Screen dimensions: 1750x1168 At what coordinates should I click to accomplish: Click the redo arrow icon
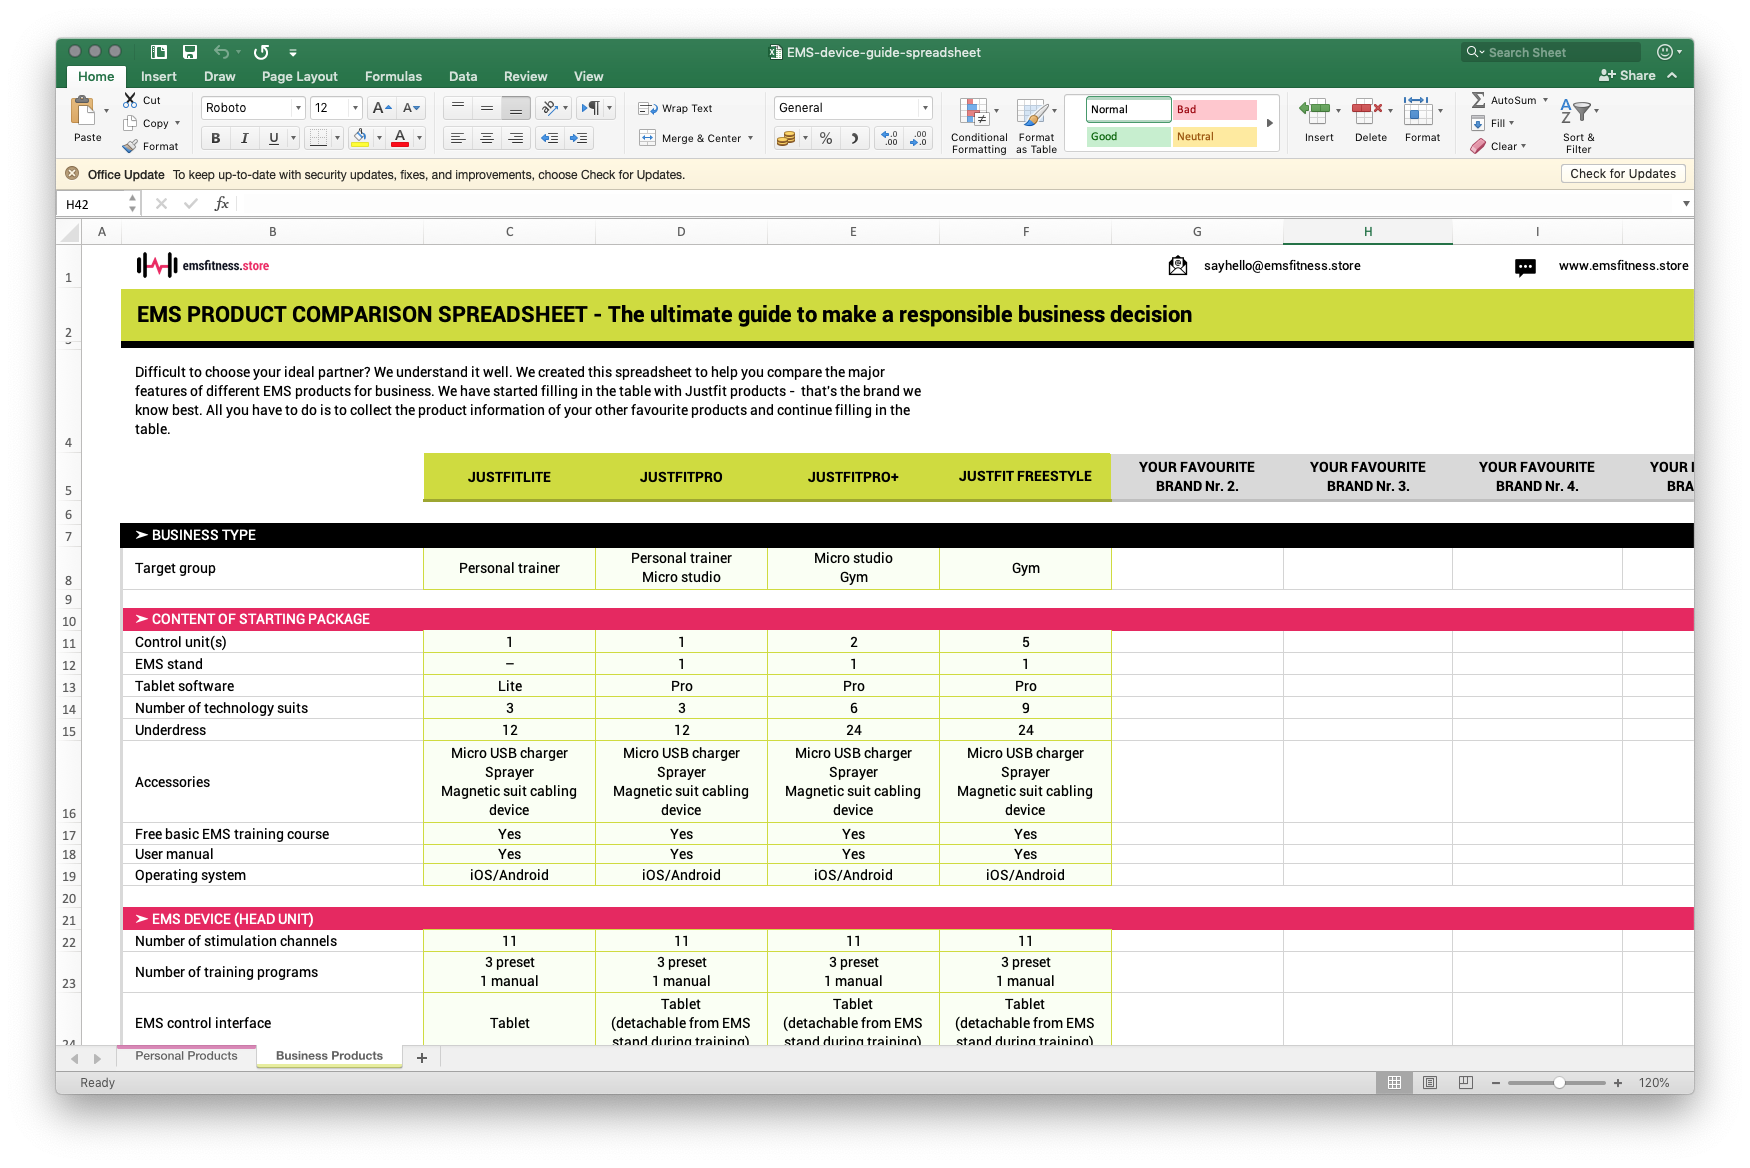pyautogui.click(x=261, y=52)
